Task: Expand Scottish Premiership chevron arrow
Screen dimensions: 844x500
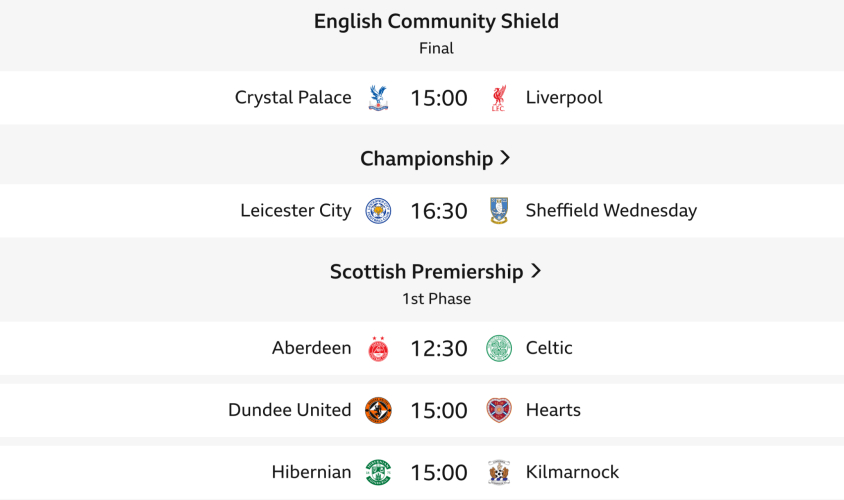Action: 536,271
